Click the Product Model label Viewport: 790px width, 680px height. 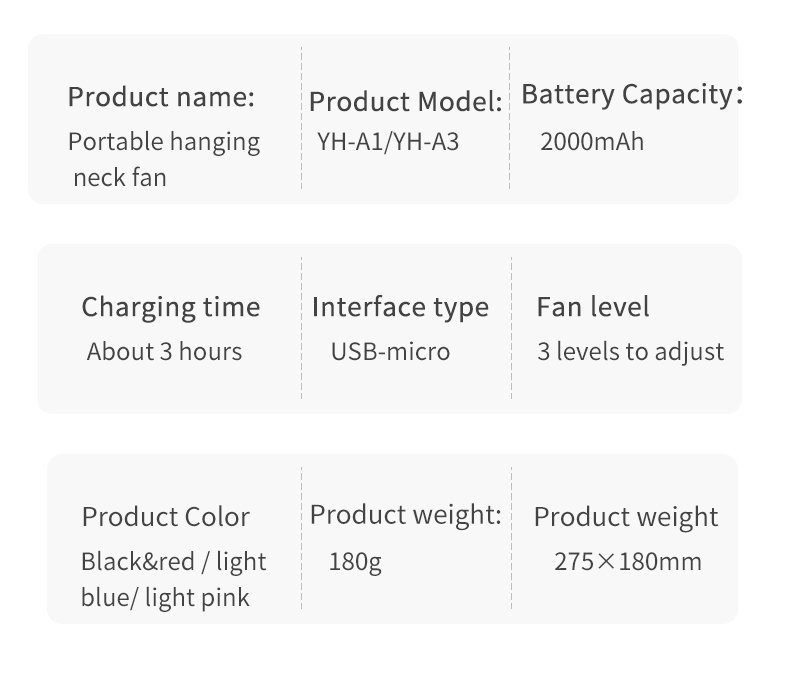coord(406,102)
